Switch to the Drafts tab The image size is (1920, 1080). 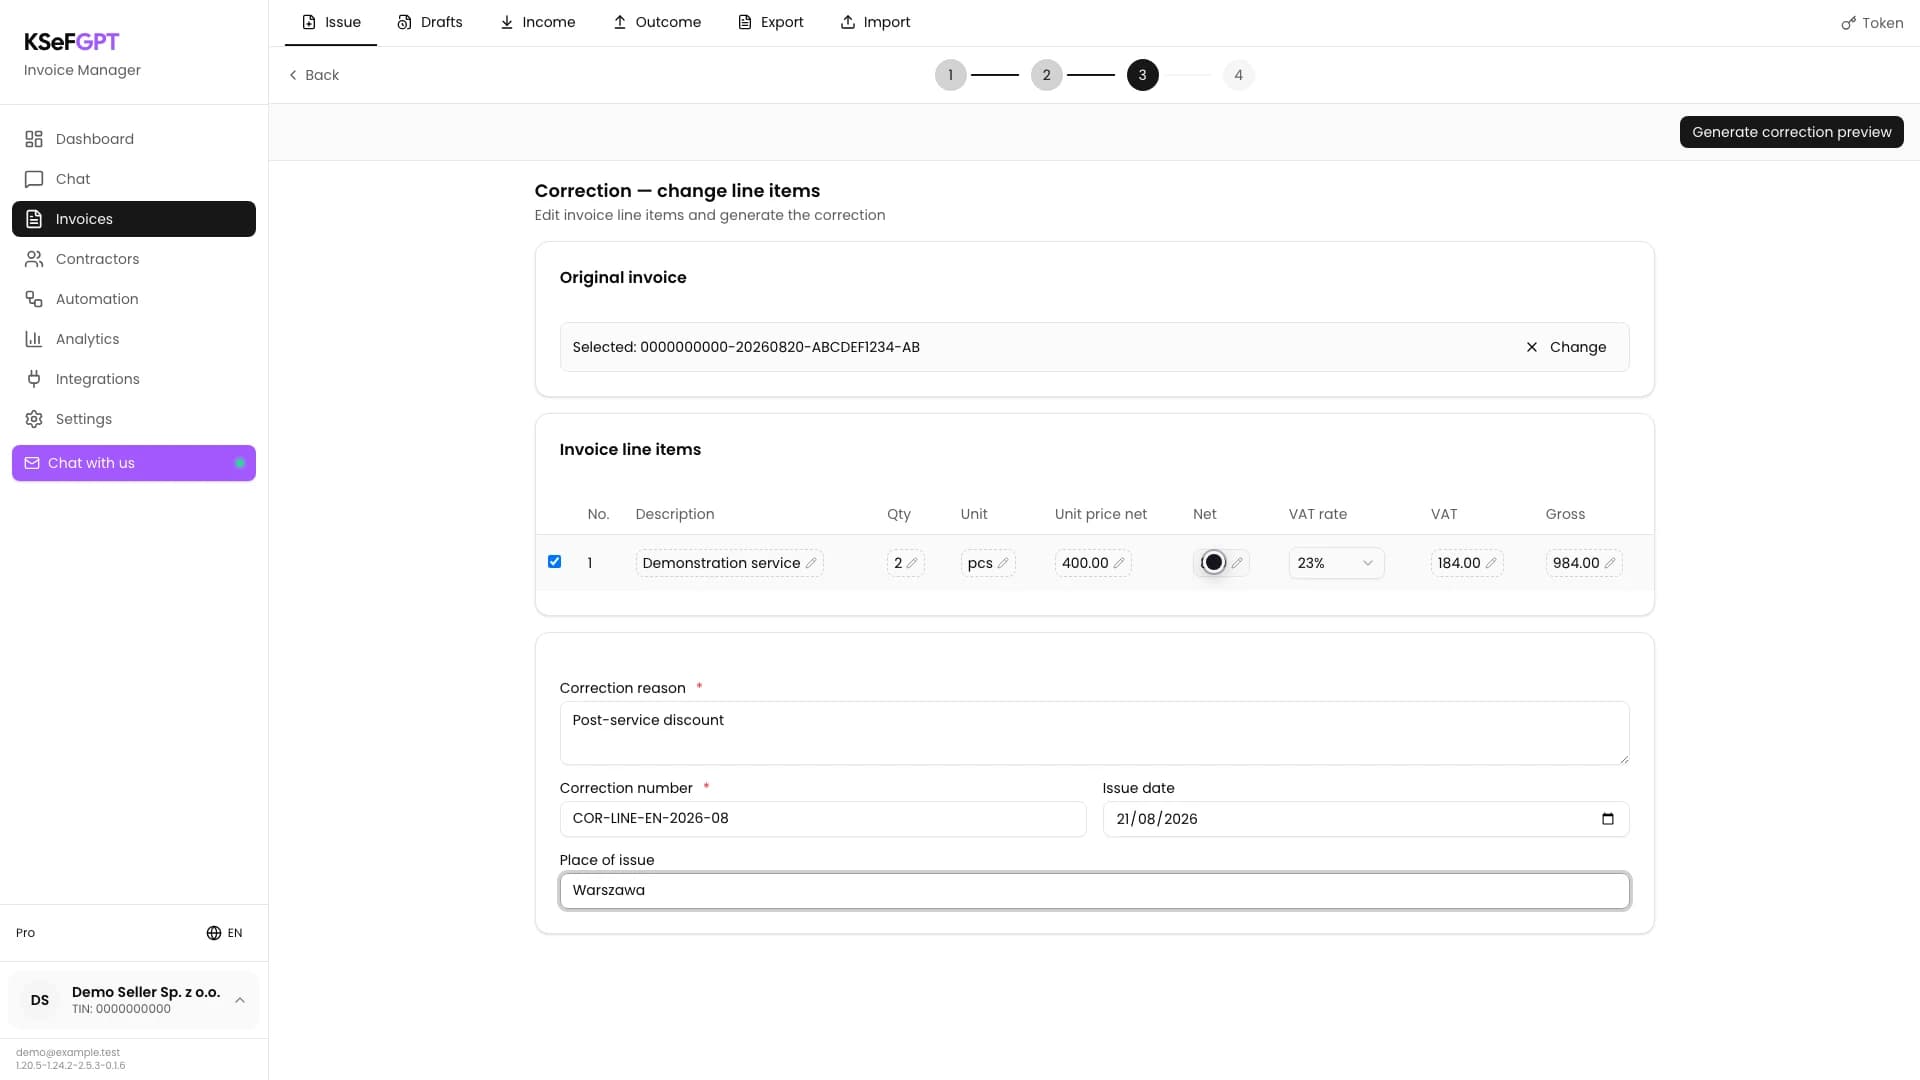pos(430,22)
